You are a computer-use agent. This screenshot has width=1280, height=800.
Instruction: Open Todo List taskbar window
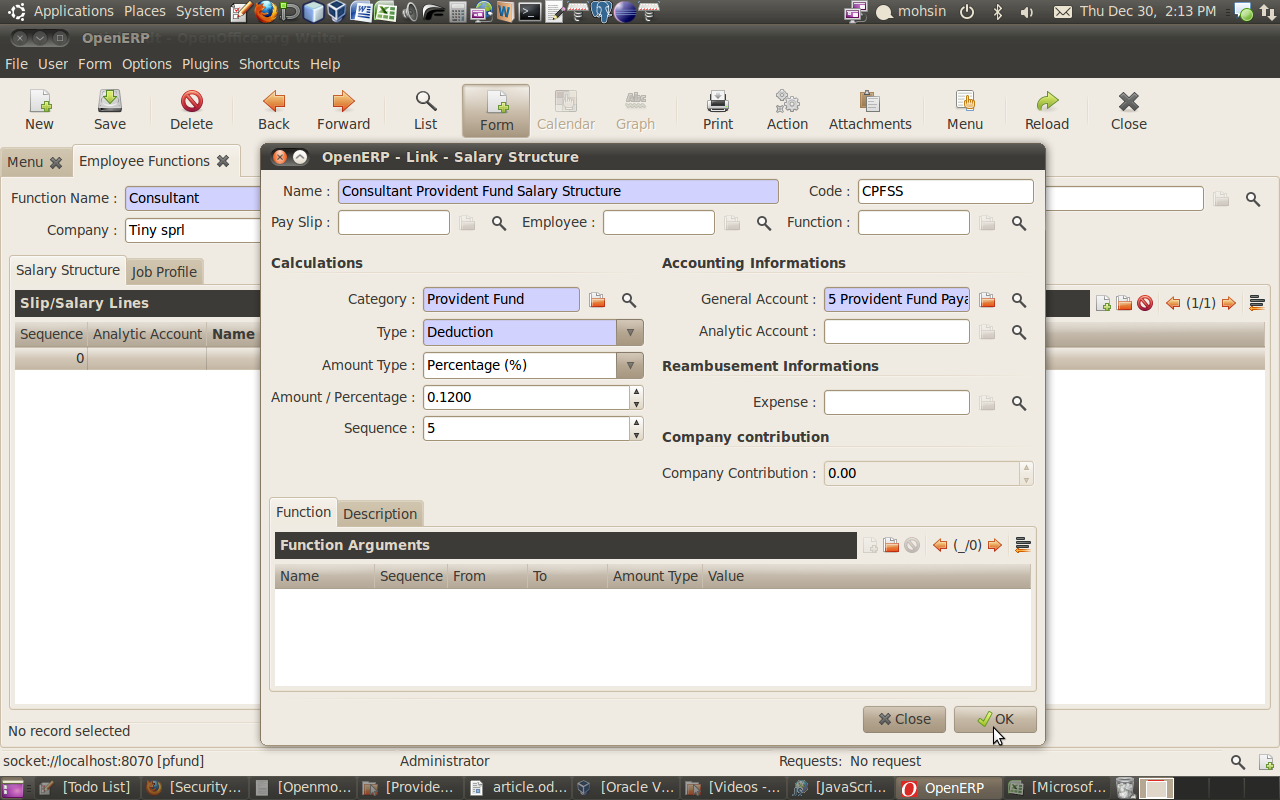tap(84, 787)
